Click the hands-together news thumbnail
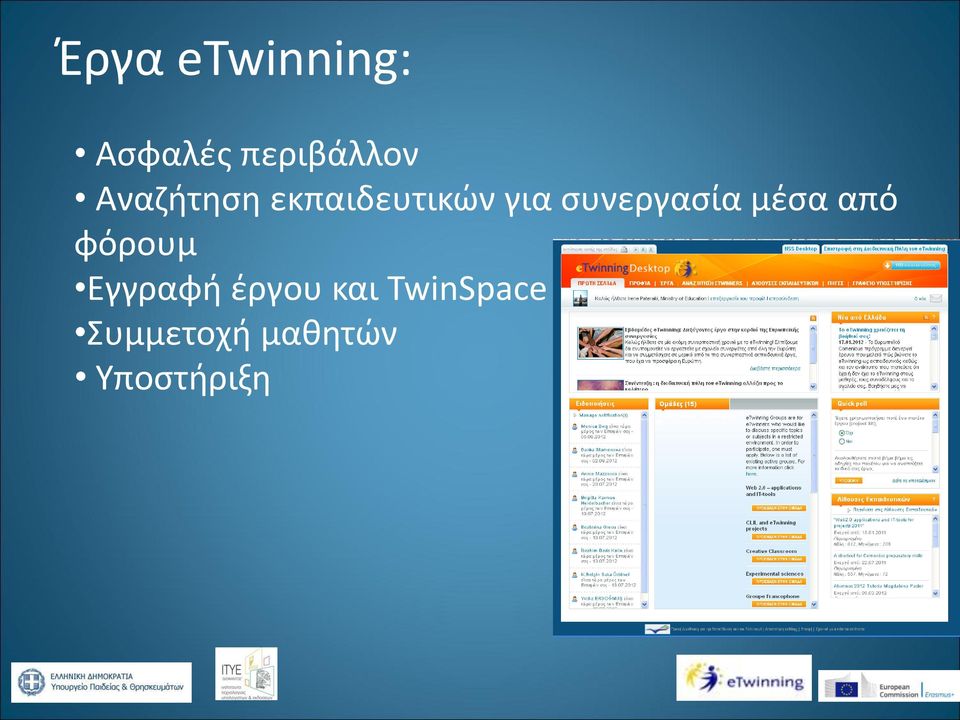The height and width of the screenshot is (720, 960). pyautogui.click(x=599, y=343)
